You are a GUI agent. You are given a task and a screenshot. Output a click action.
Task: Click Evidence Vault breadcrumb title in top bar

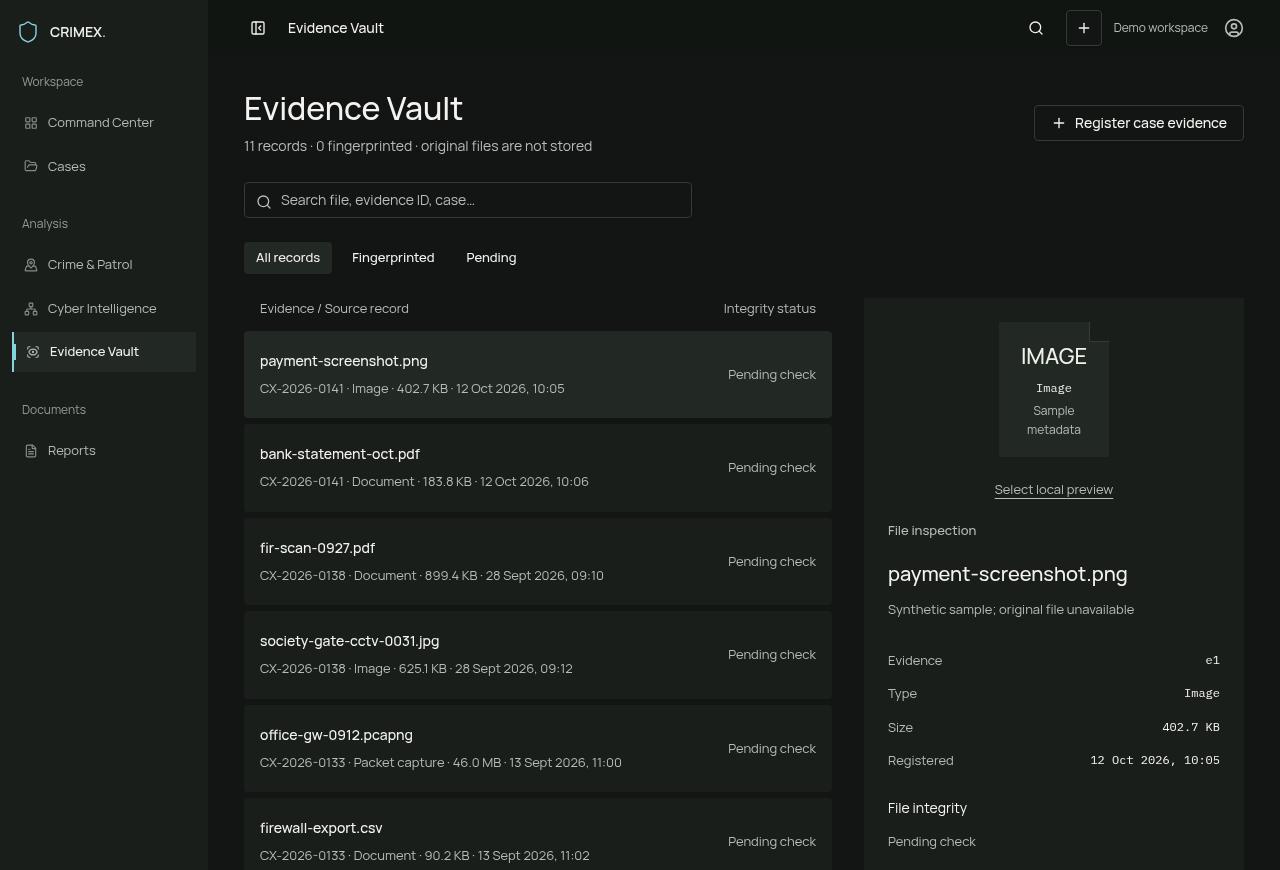tap(336, 28)
